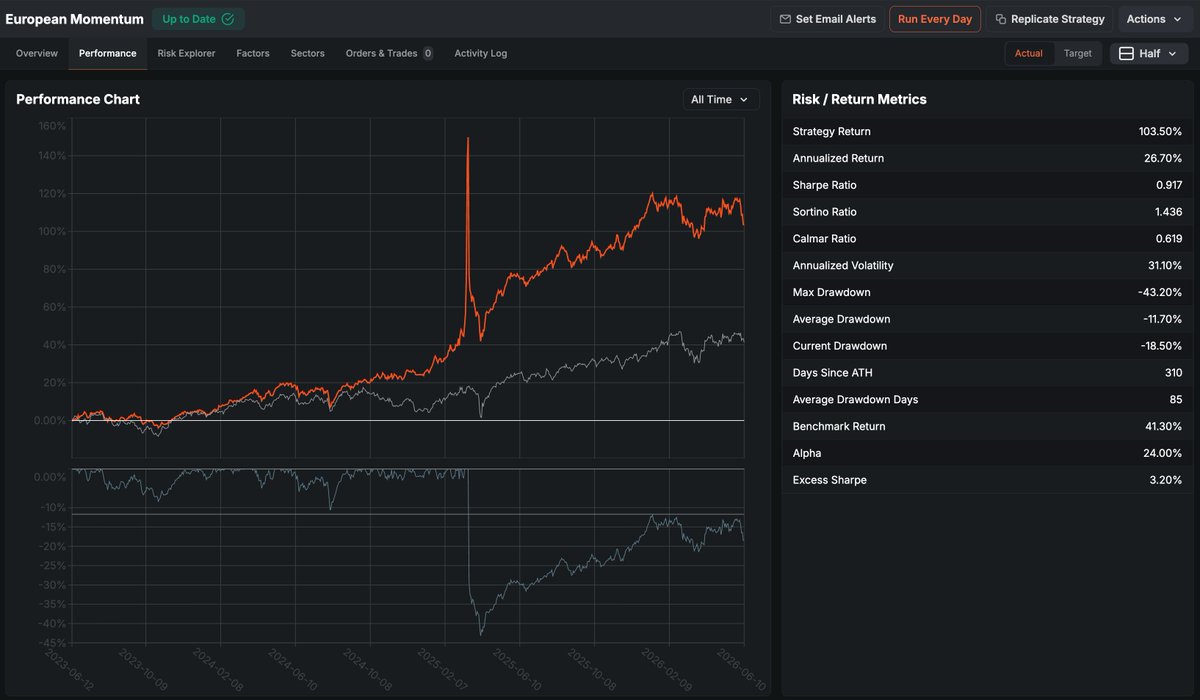This screenshot has height=700, width=1200.
Task: Click the 160% y-axis label
Action: tap(51, 126)
